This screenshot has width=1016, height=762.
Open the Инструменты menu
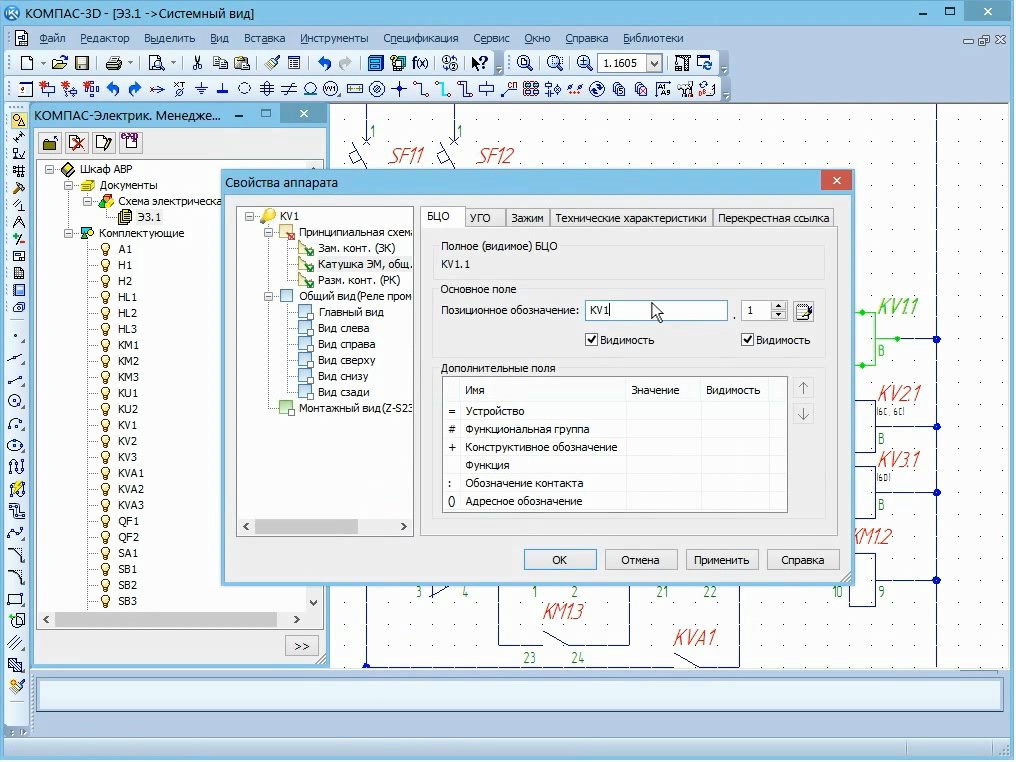tap(334, 38)
